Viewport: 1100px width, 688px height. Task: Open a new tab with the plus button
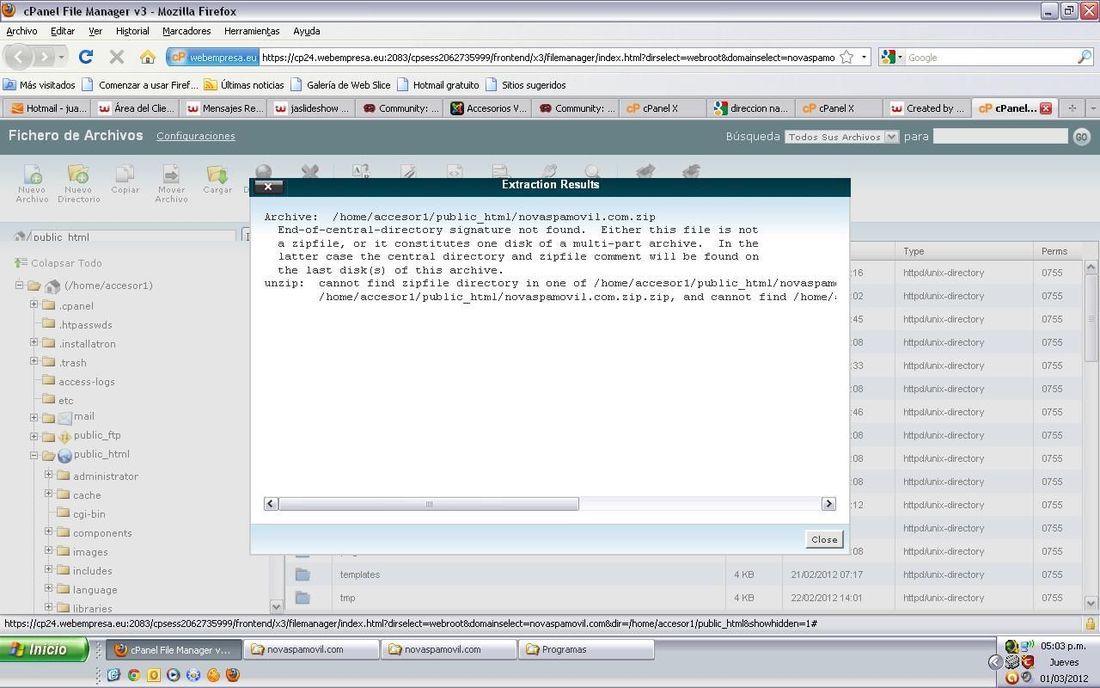tap(1072, 108)
